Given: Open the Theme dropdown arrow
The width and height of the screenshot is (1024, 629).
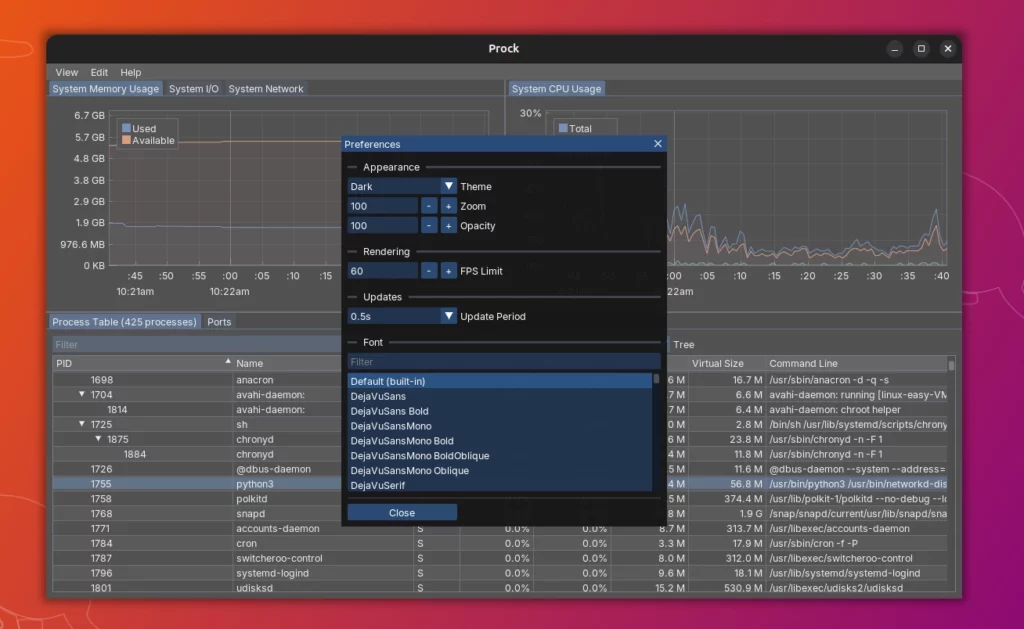Looking at the screenshot, I should click(448, 186).
